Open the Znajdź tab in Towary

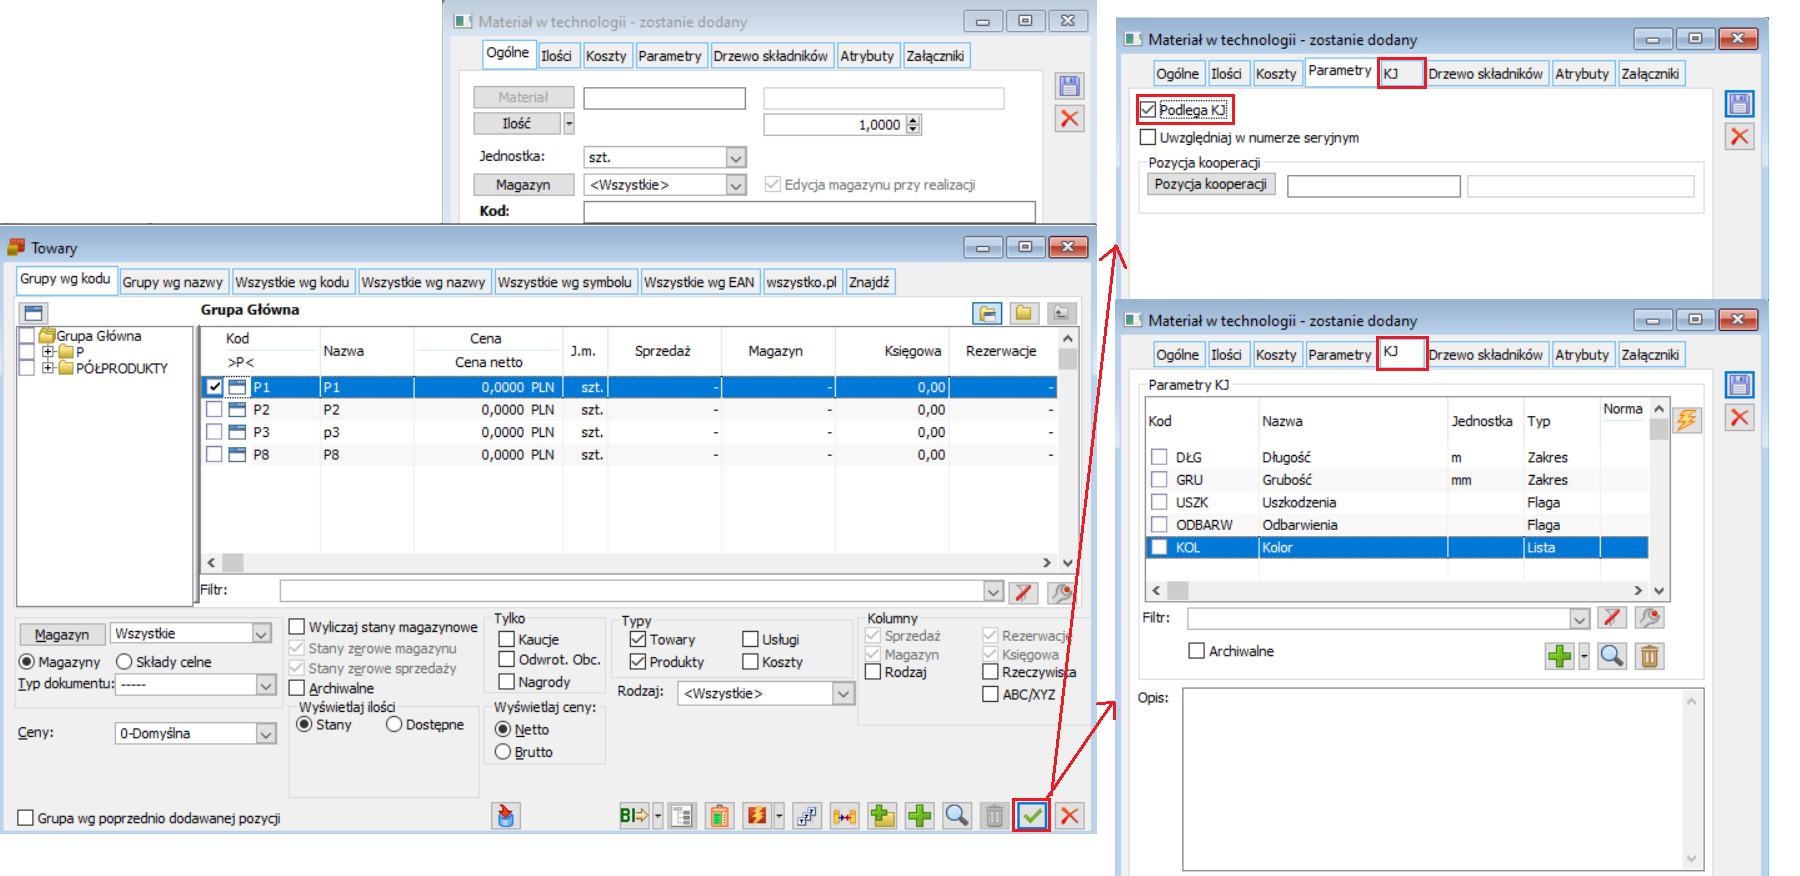(x=869, y=282)
